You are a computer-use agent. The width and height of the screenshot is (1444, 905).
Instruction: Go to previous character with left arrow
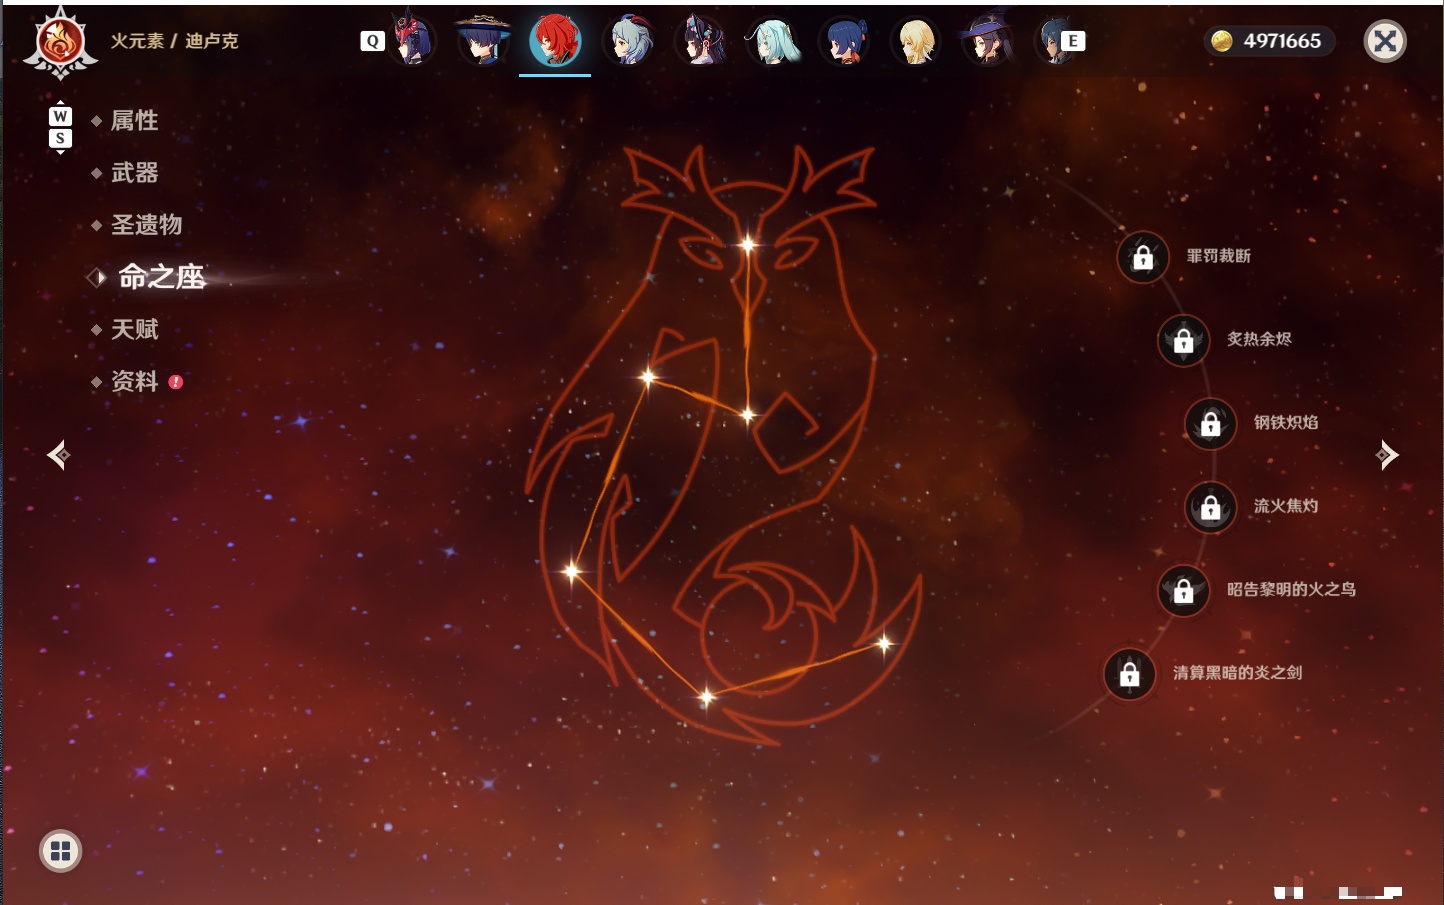58,455
